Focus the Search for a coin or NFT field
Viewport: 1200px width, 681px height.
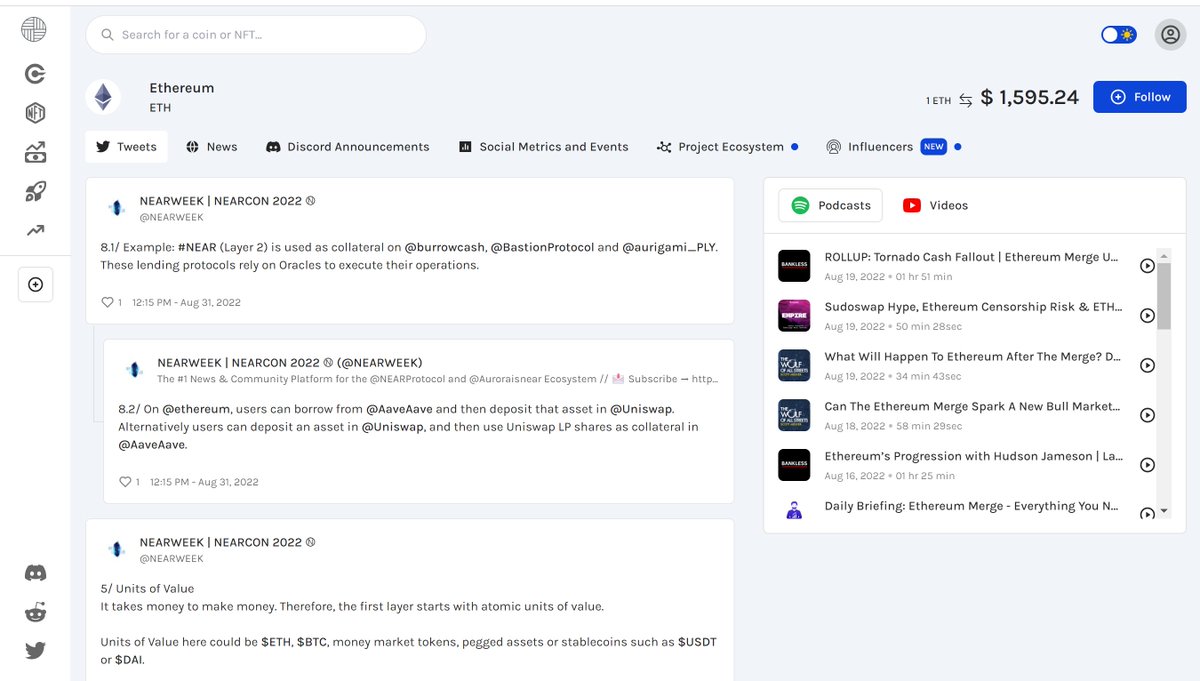click(256, 35)
